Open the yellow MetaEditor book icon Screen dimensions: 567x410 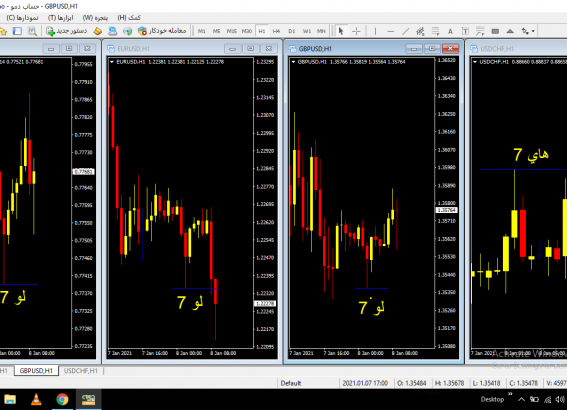(98, 31)
